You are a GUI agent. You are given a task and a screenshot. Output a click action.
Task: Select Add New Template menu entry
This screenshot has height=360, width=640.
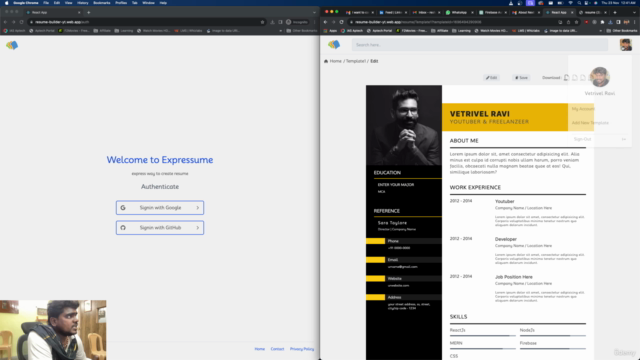pos(590,122)
